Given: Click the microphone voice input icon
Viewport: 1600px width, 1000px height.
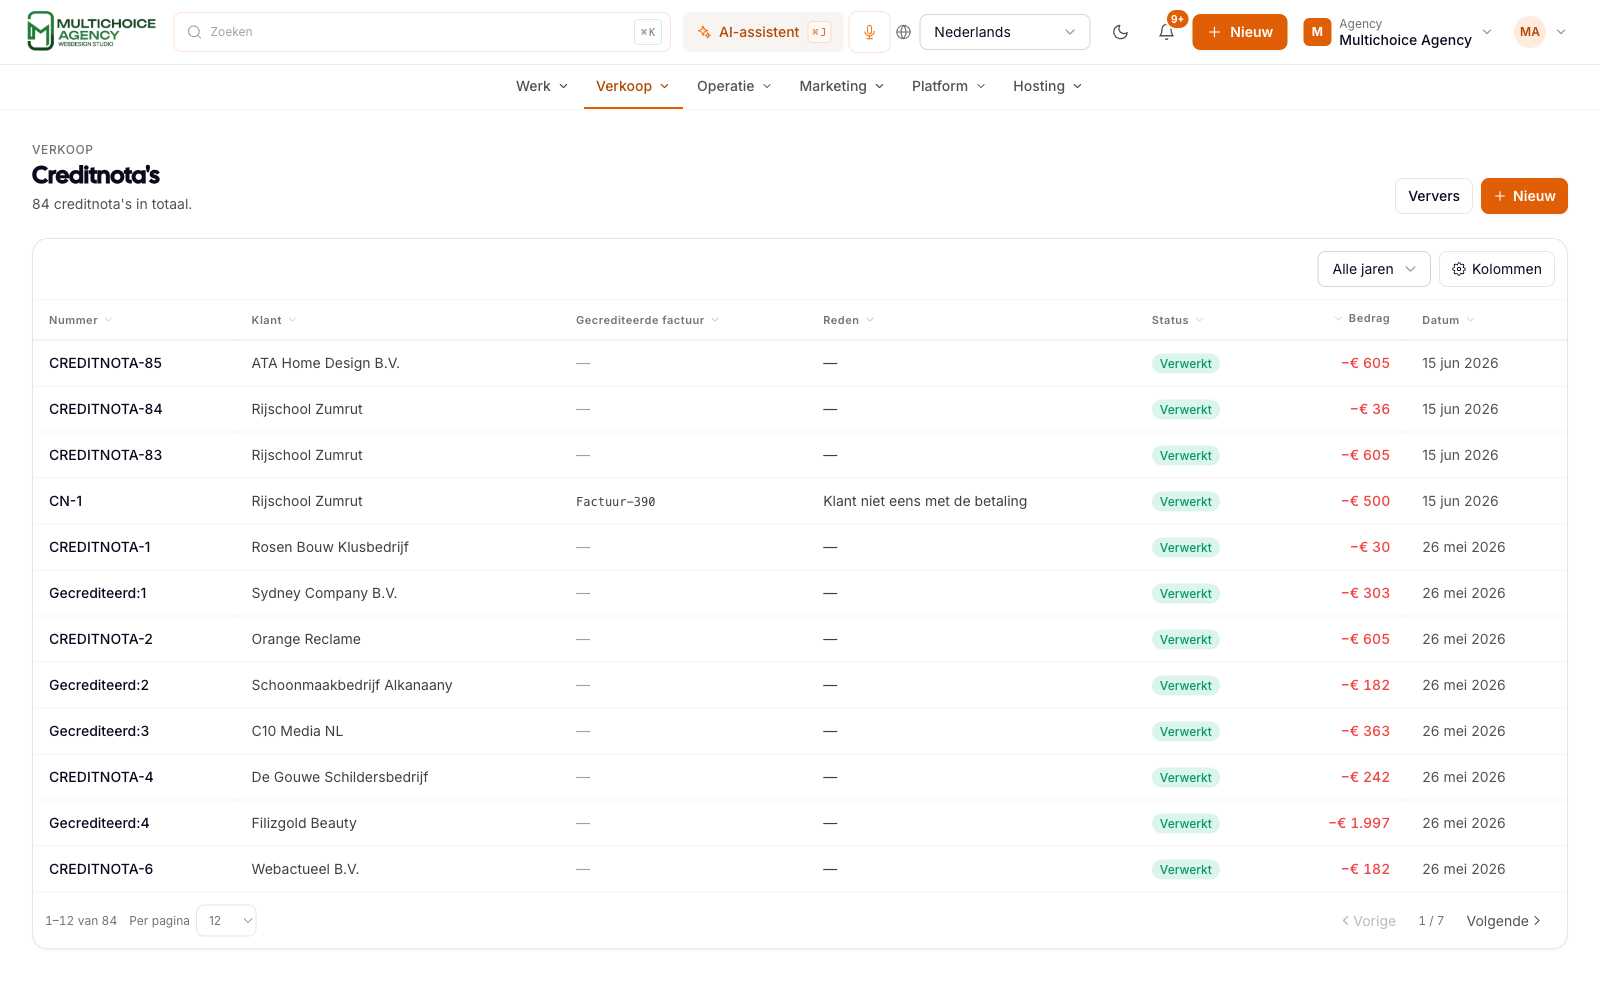Looking at the screenshot, I should (869, 32).
